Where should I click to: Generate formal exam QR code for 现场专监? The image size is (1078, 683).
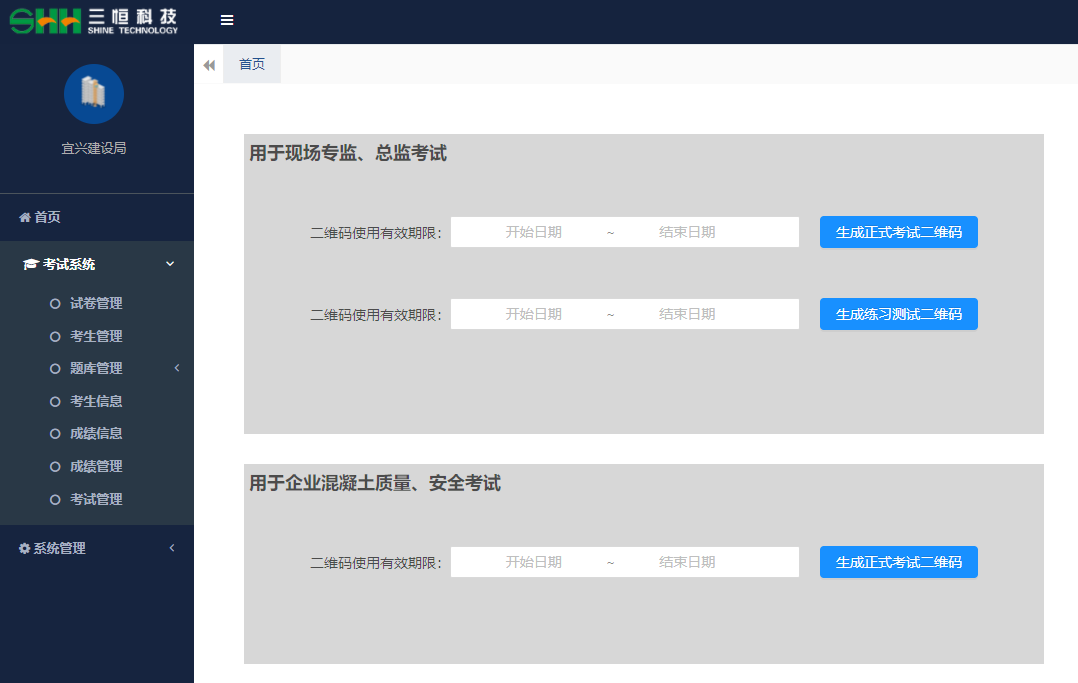click(898, 232)
